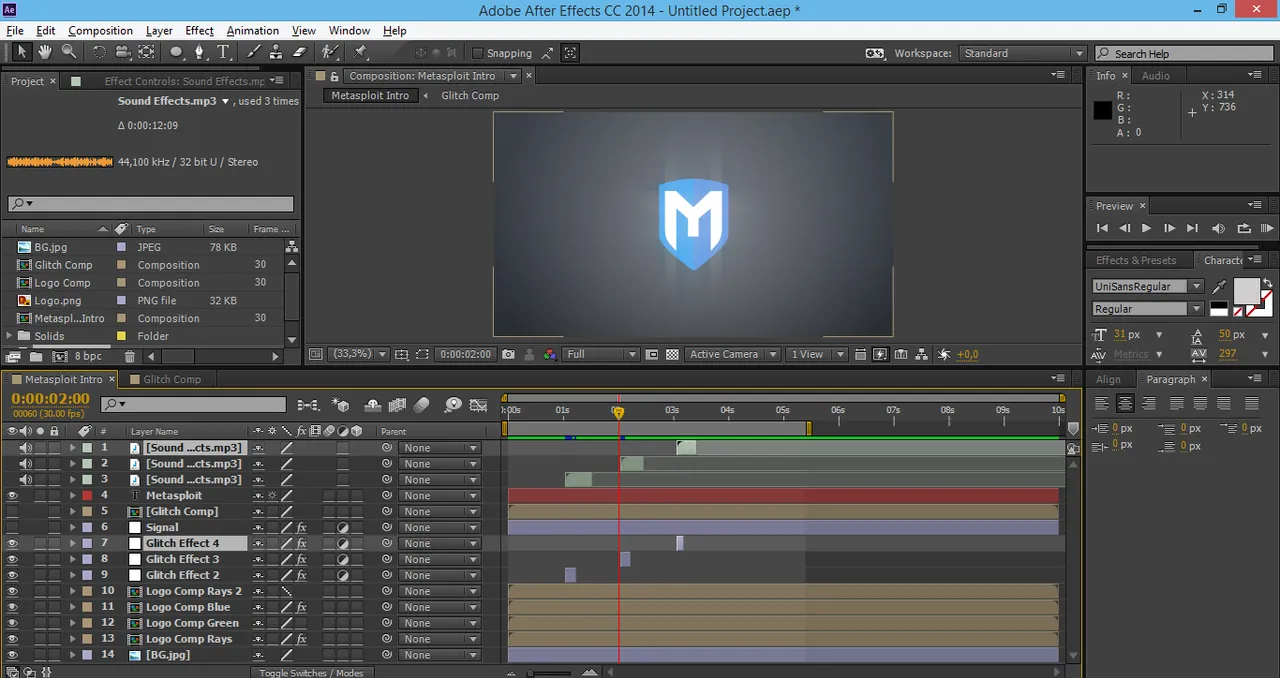1280x678 pixels.
Task: Open the Show Channel color management icon
Action: tap(550, 354)
